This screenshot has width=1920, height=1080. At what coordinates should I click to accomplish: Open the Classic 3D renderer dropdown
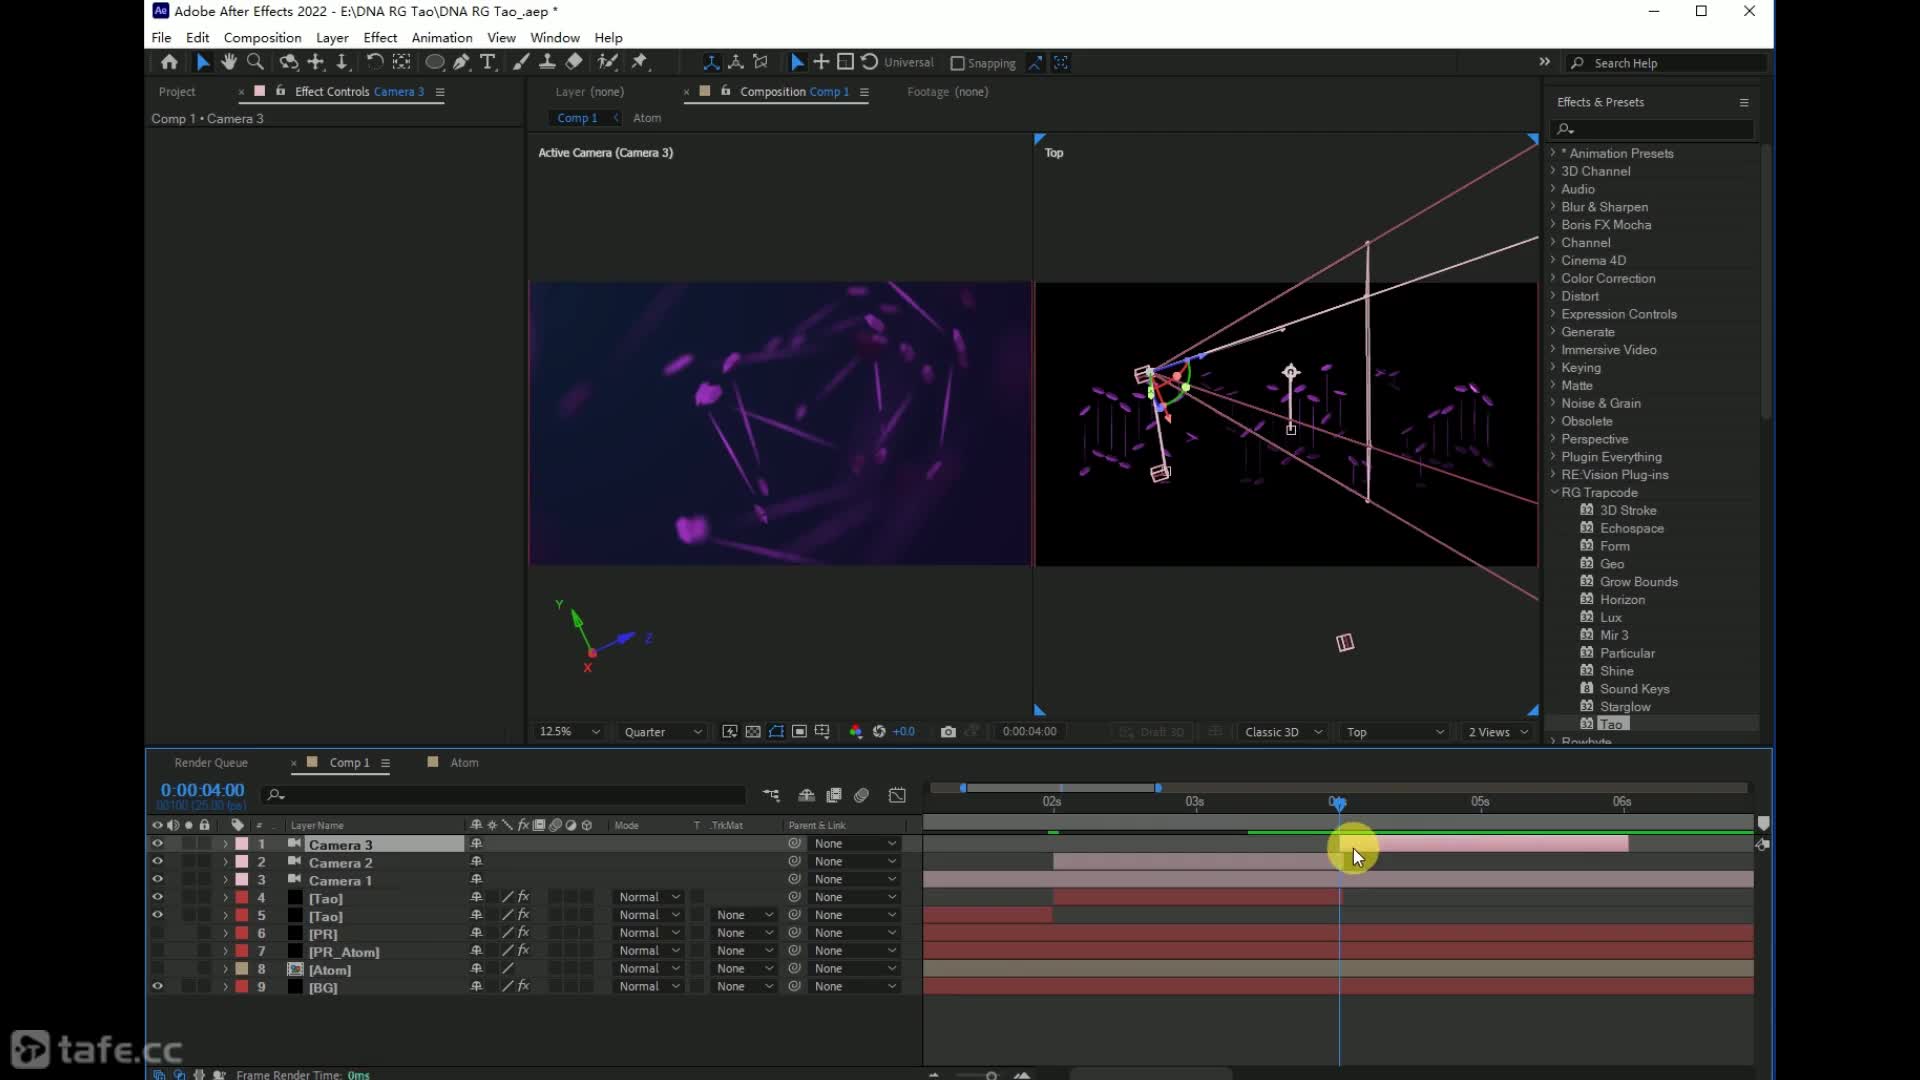(1284, 732)
